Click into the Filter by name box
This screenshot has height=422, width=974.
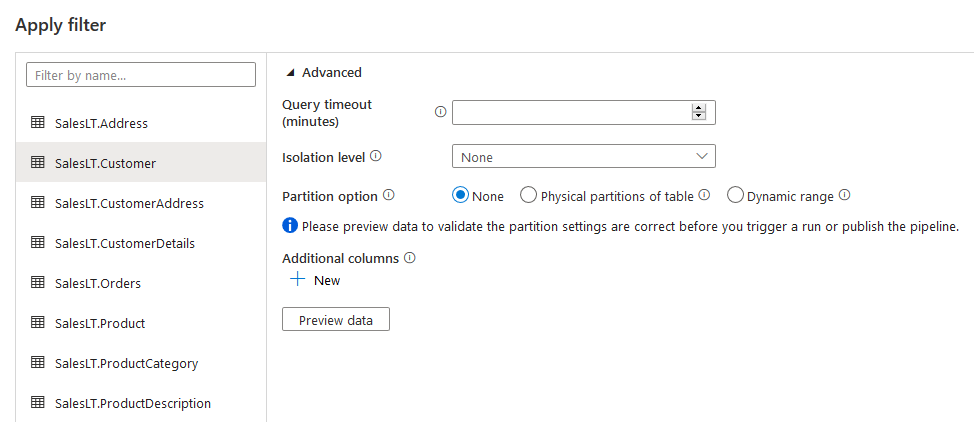pyautogui.click(x=141, y=75)
